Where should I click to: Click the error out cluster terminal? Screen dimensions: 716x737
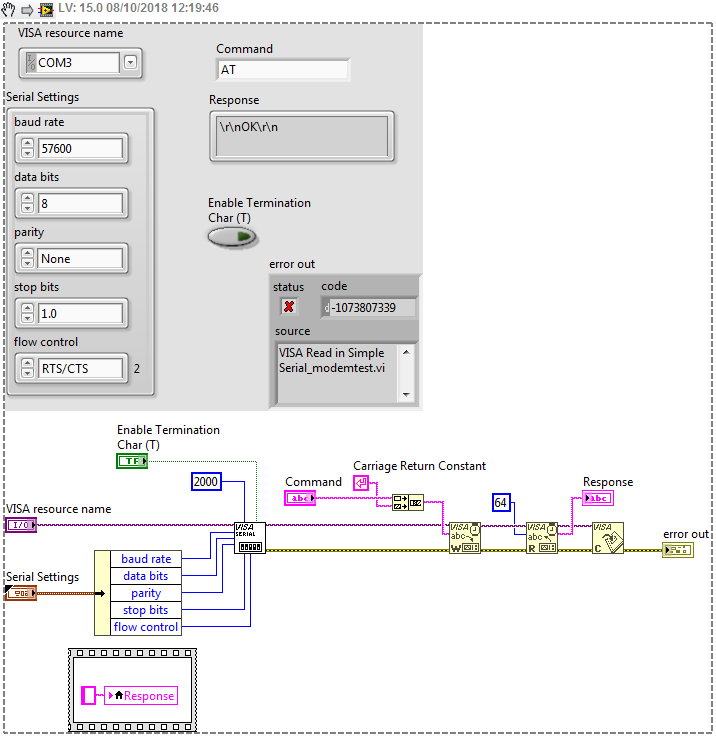677,550
